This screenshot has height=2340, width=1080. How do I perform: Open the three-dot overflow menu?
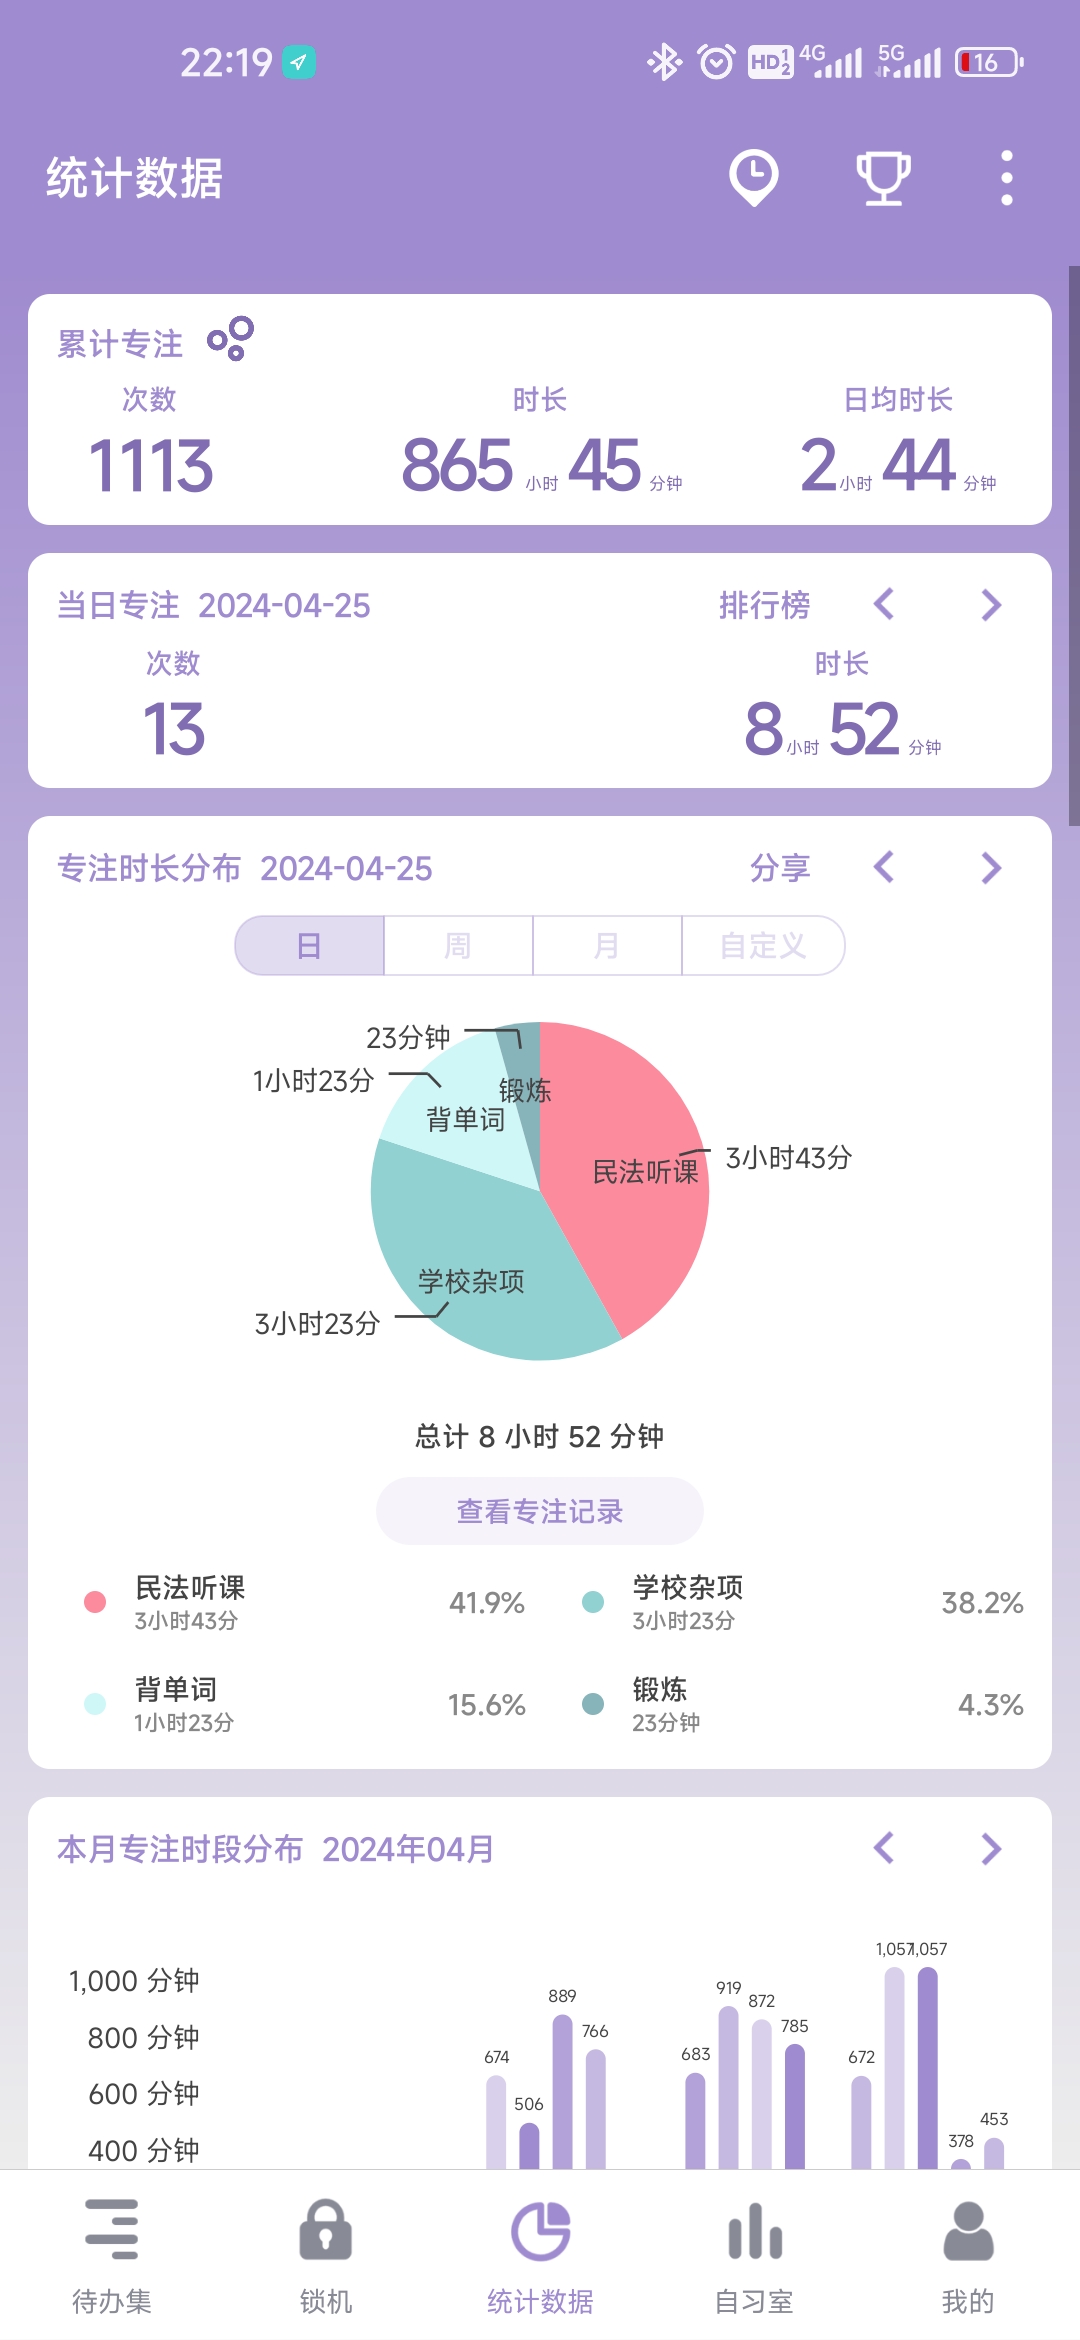coord(1006,178)
